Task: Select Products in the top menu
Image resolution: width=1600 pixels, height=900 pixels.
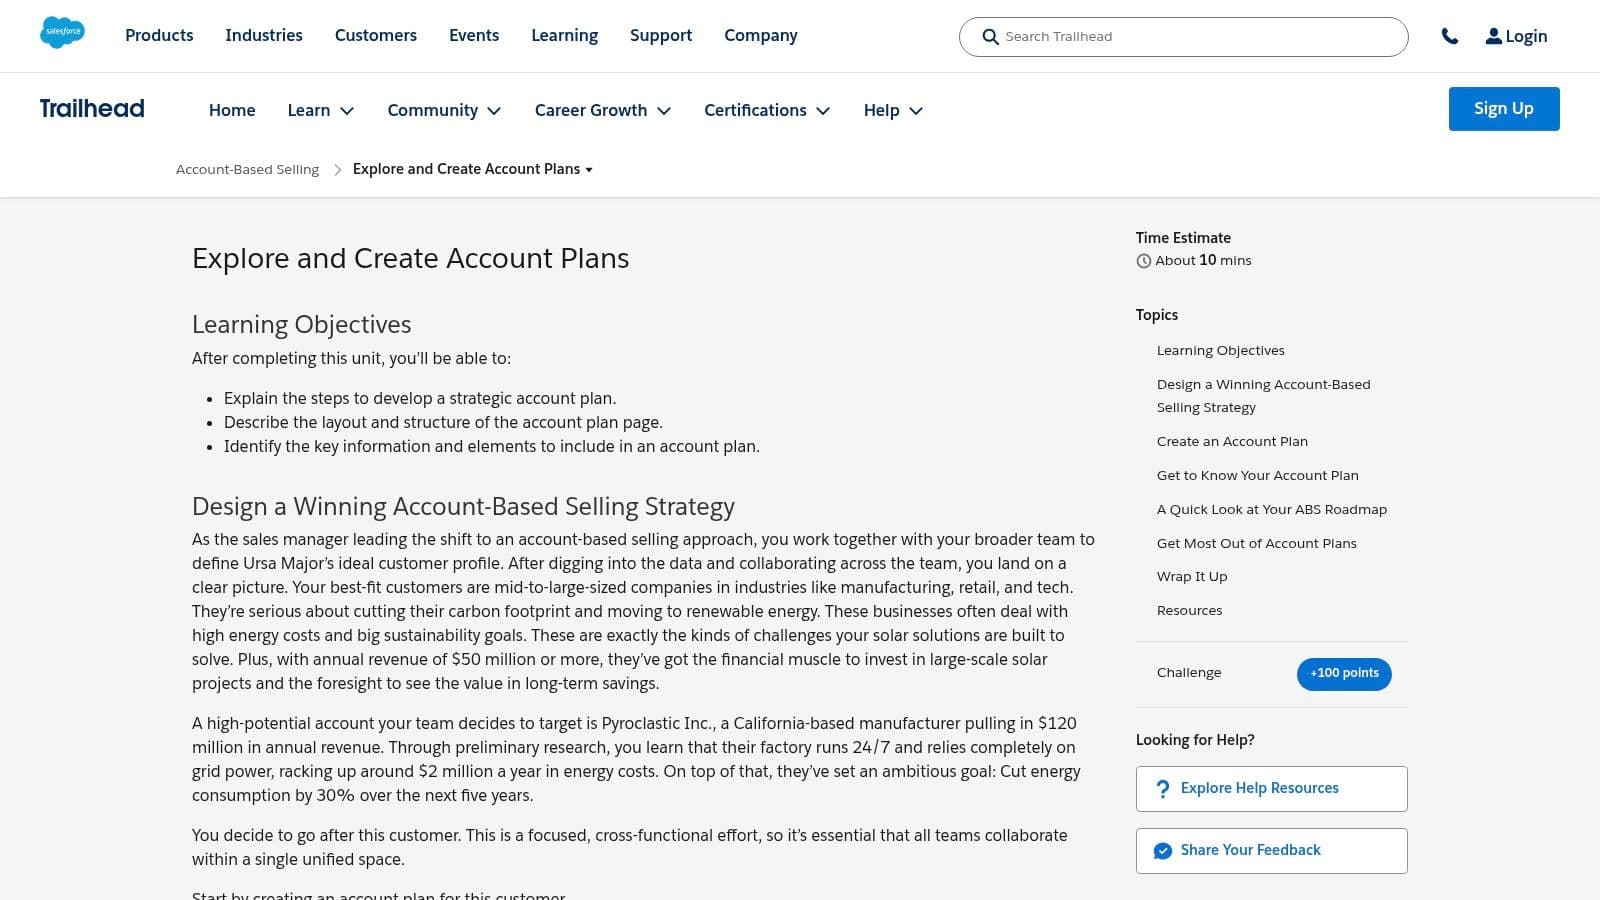Action: (x=158, y=35)
